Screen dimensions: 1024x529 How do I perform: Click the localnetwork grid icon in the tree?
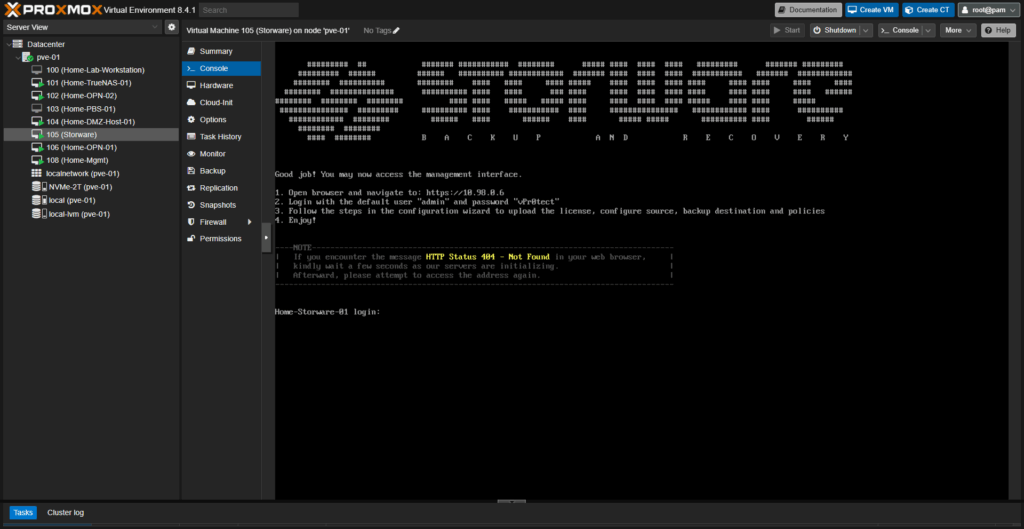point(38,173)
